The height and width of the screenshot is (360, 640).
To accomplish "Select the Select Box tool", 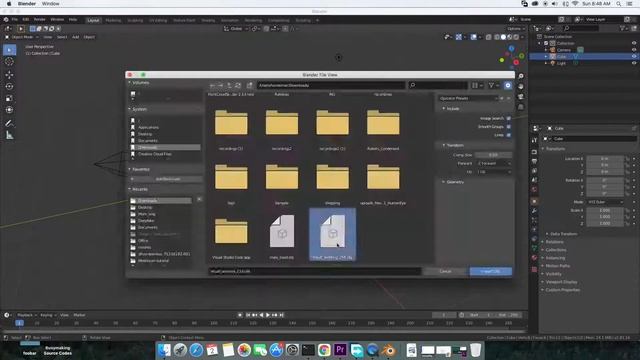I will click(x=9, y=50).
